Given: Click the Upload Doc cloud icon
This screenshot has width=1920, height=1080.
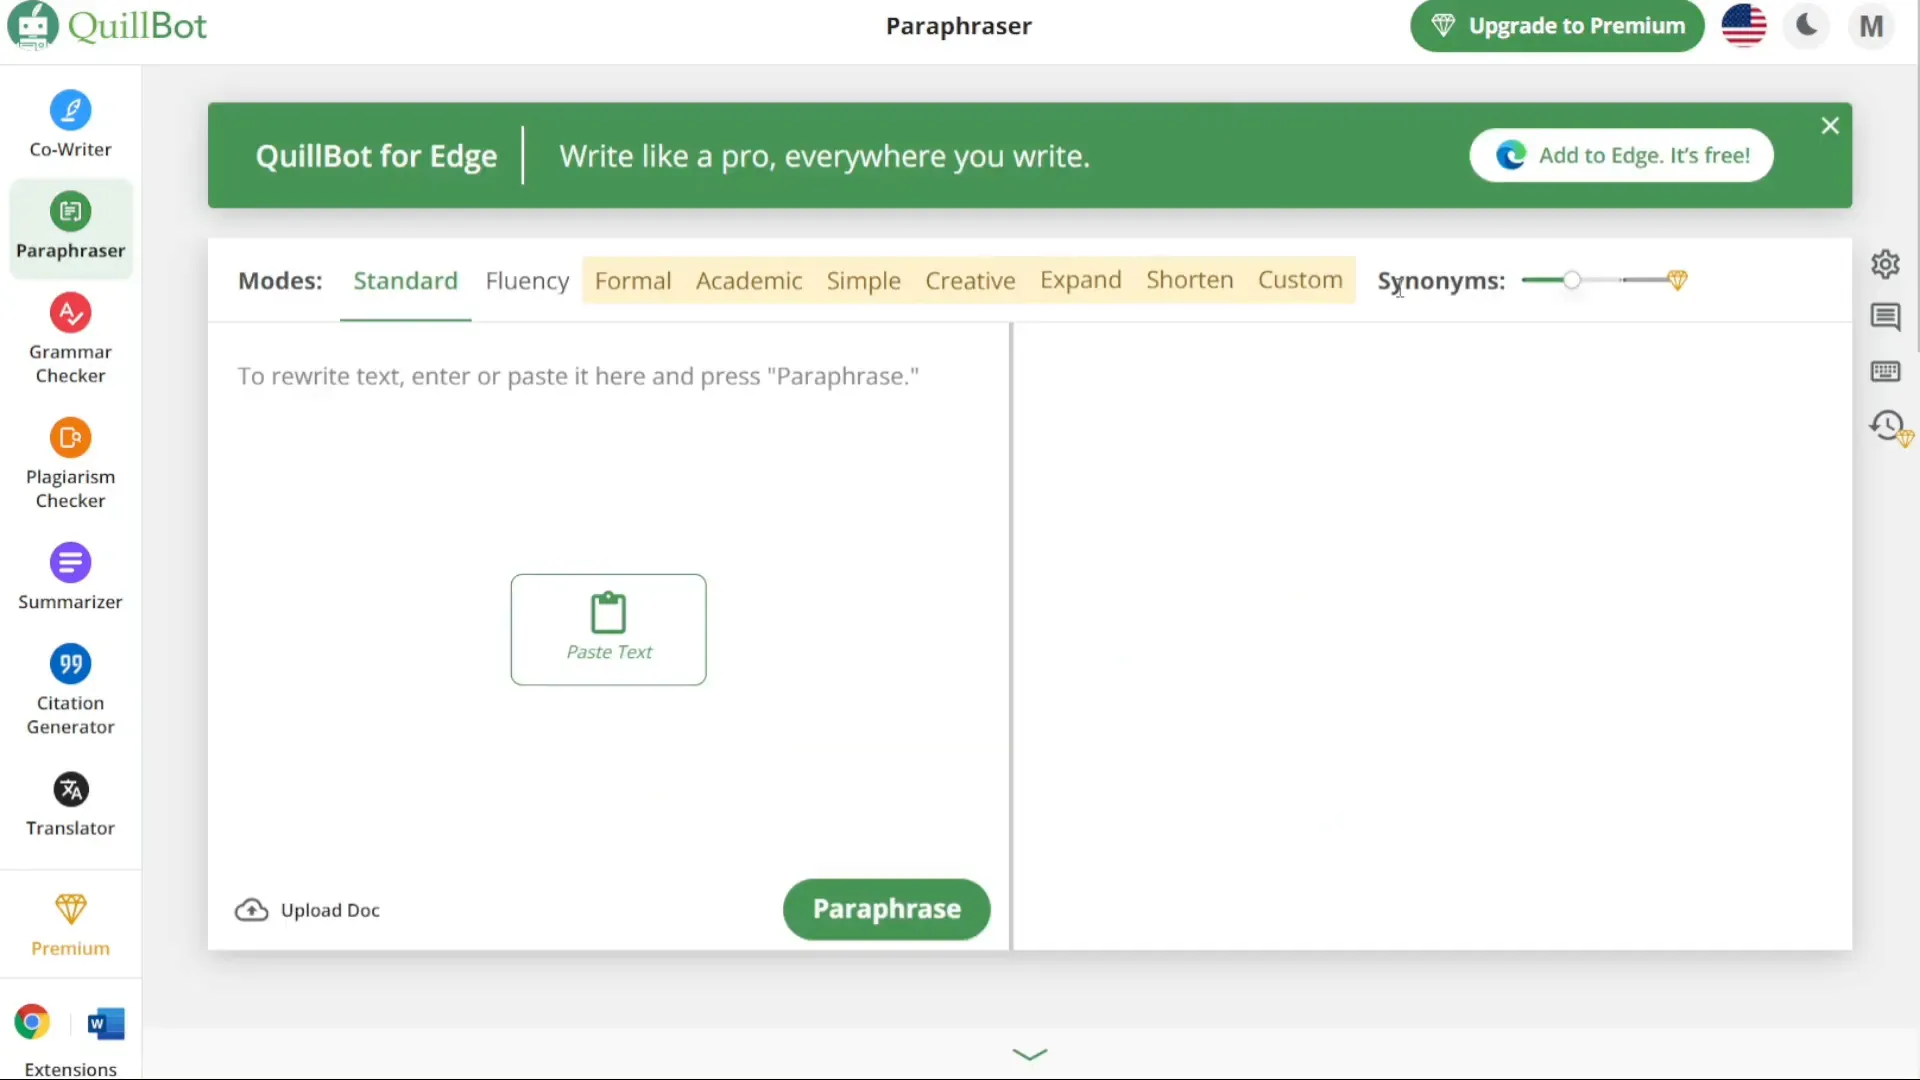Looking at the screenshot, I should (x=251, y=910).
